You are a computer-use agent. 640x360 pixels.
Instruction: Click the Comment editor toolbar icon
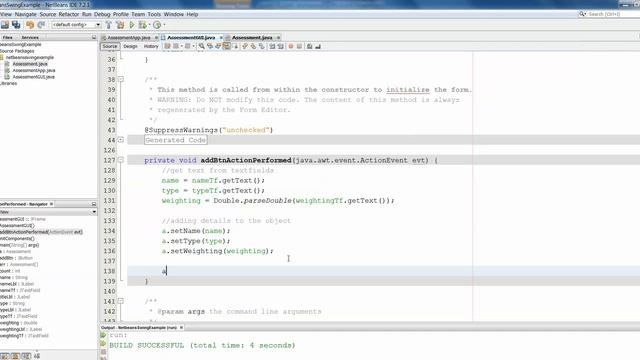point(309,46)
